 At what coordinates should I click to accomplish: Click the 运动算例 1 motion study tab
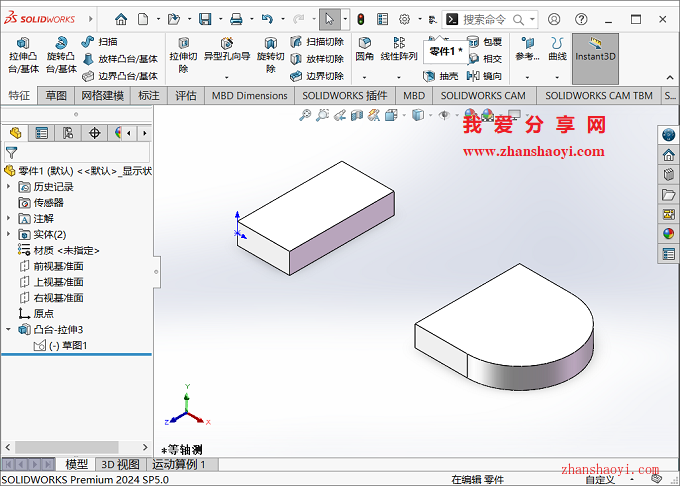tap(179, 464)
